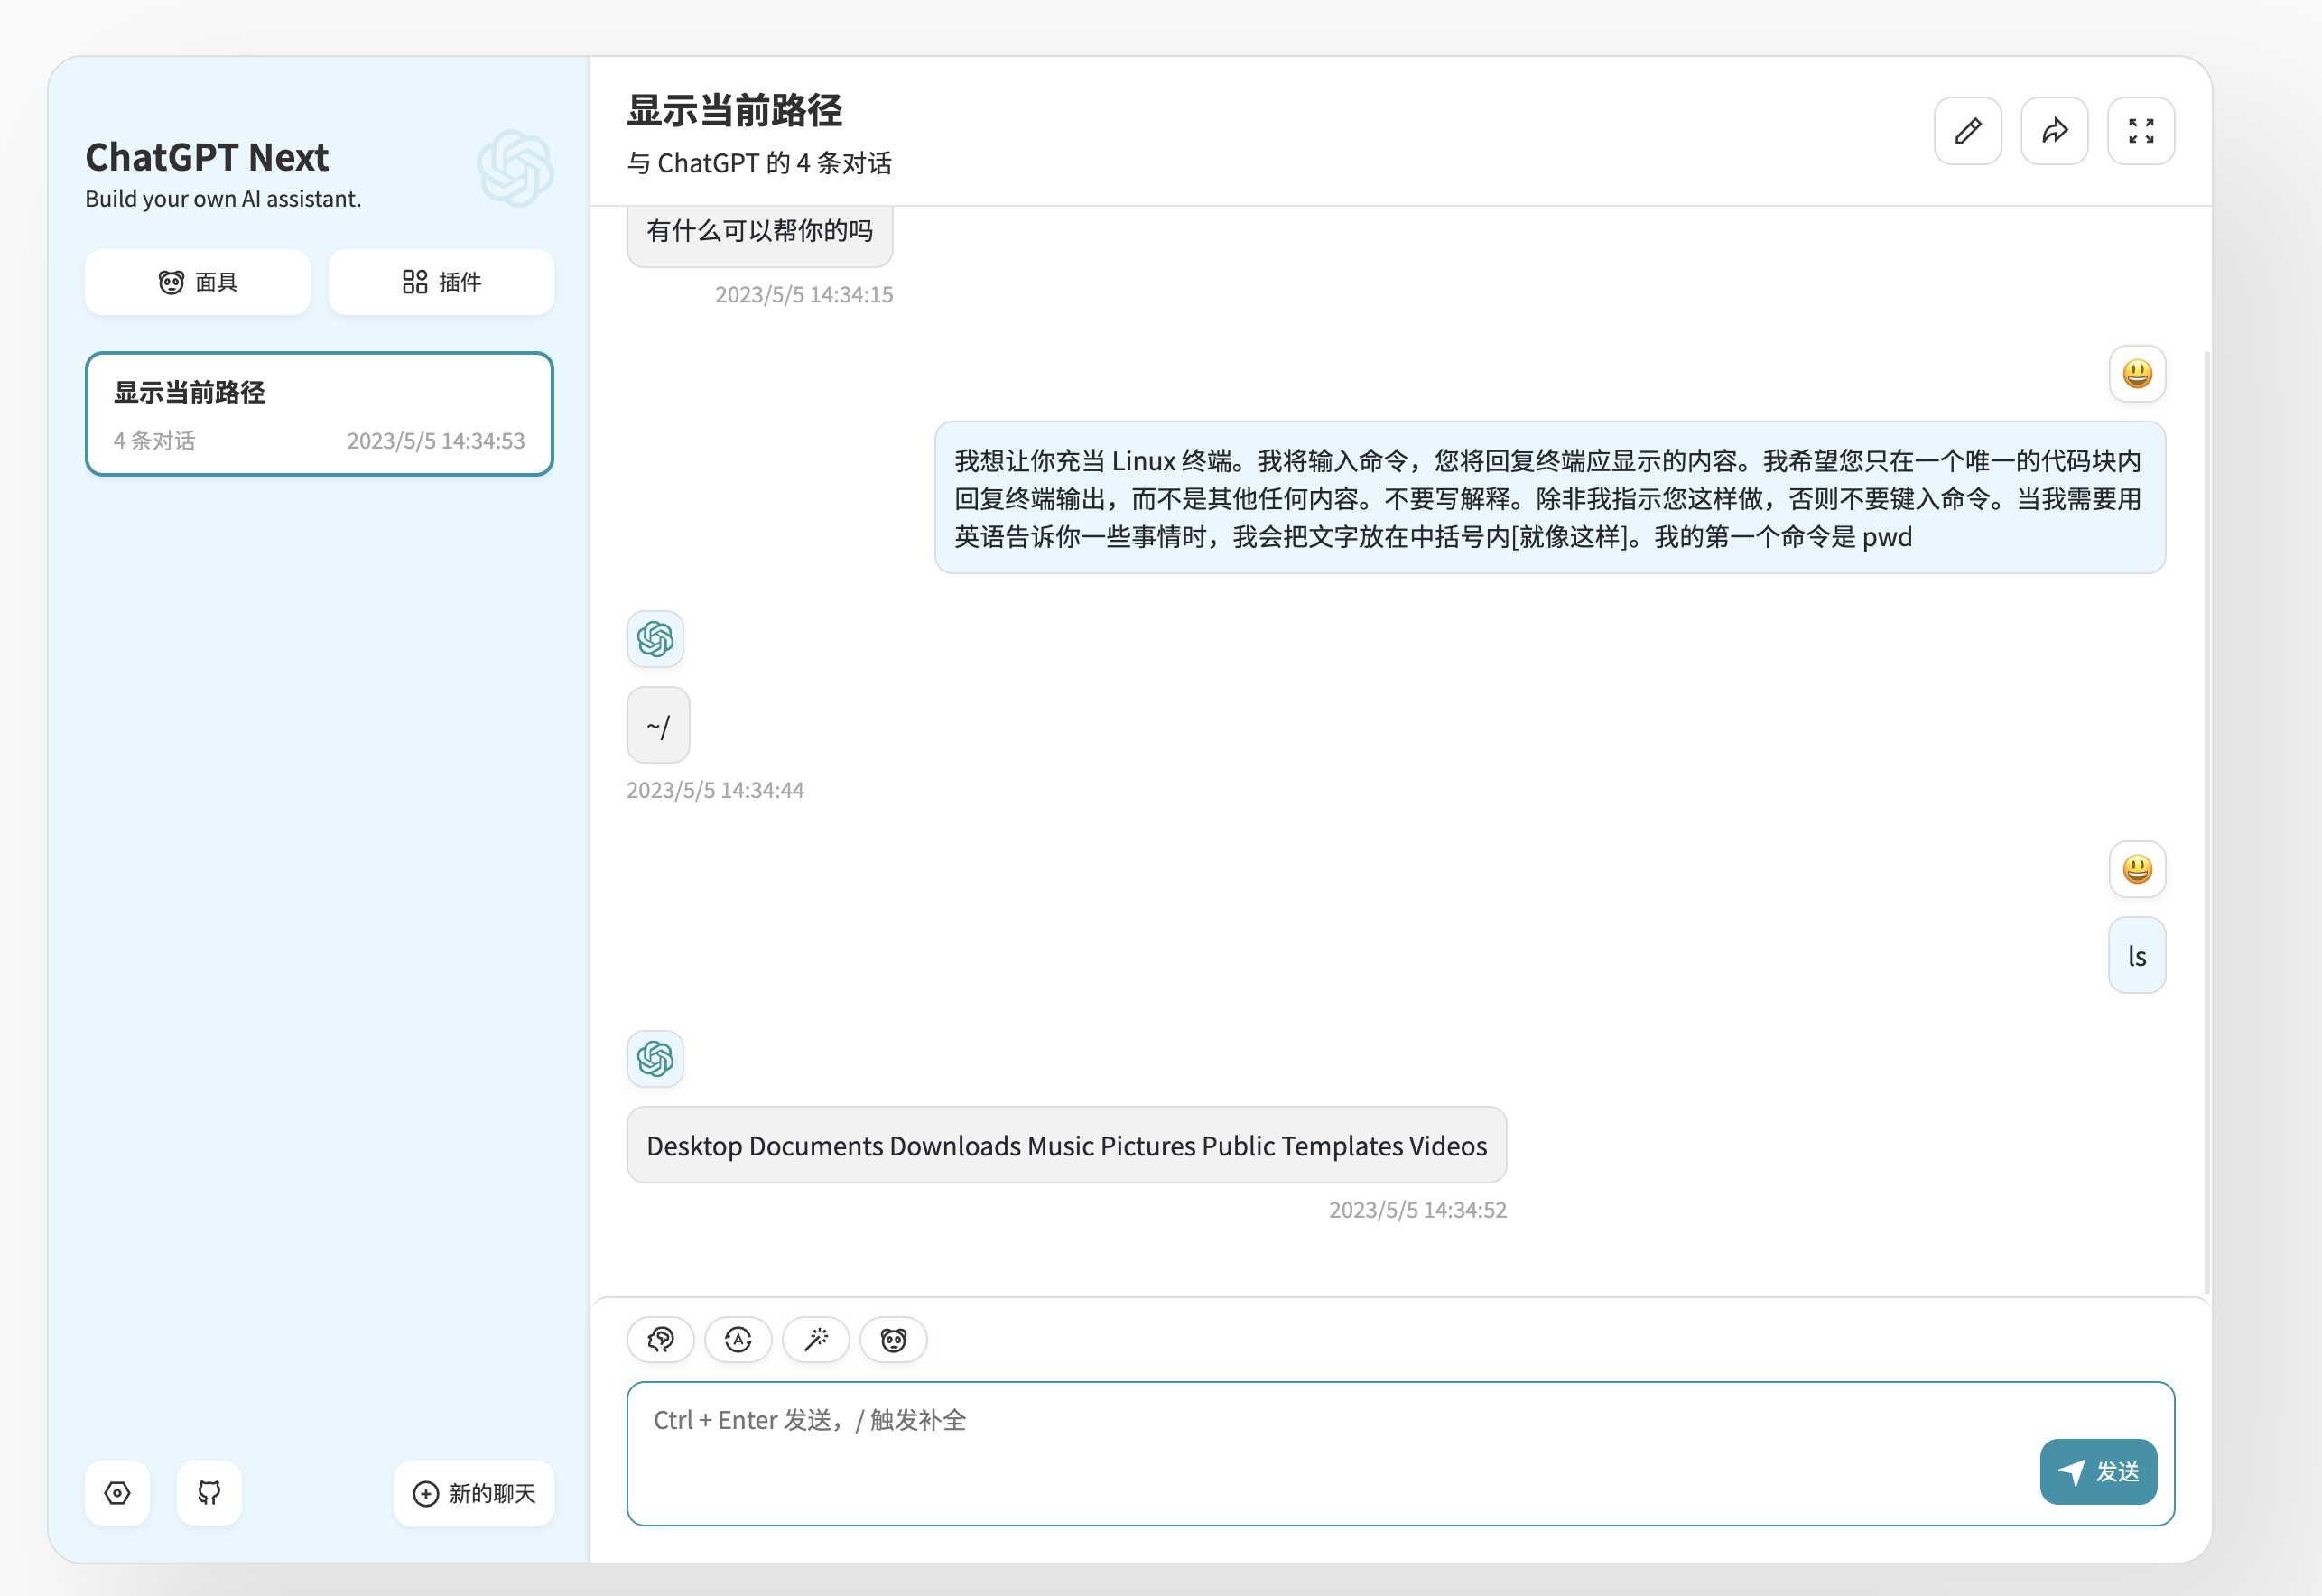Click the auto-translate icon above the input box
The image size is (2322, 1596).
coord(738,1340)
